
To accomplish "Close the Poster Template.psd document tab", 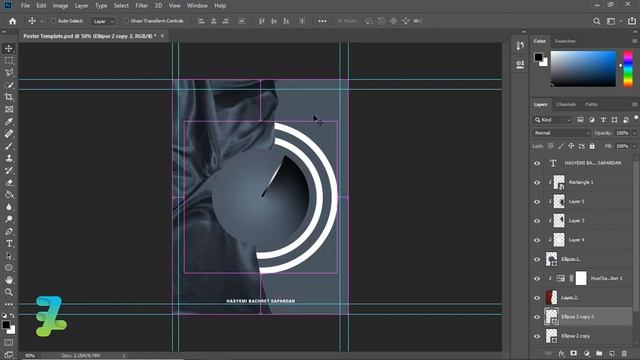I will (x=162, y=36).
